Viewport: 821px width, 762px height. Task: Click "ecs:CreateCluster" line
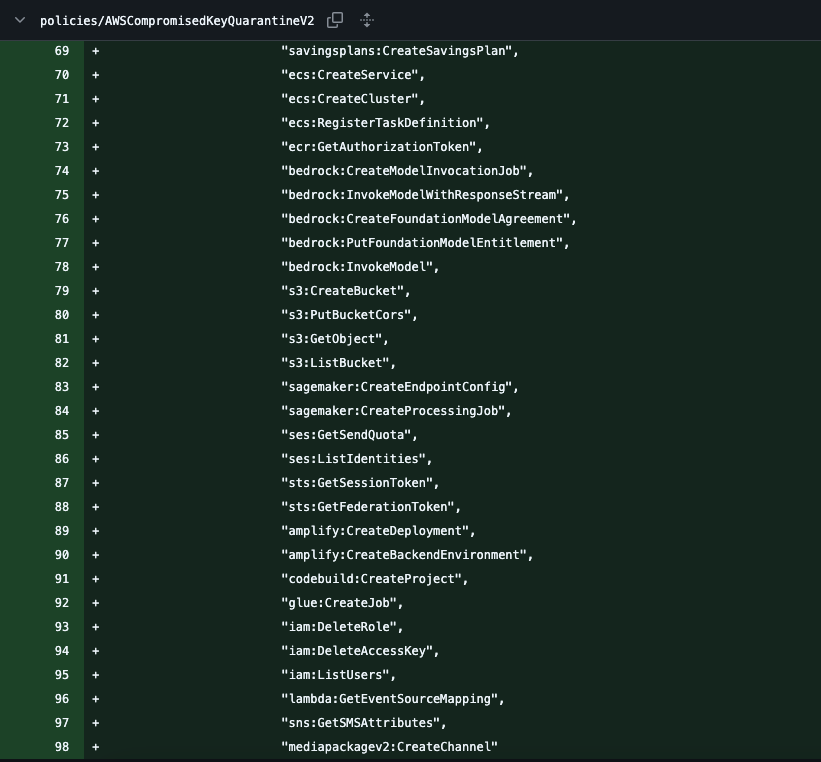tap(353, 99)
